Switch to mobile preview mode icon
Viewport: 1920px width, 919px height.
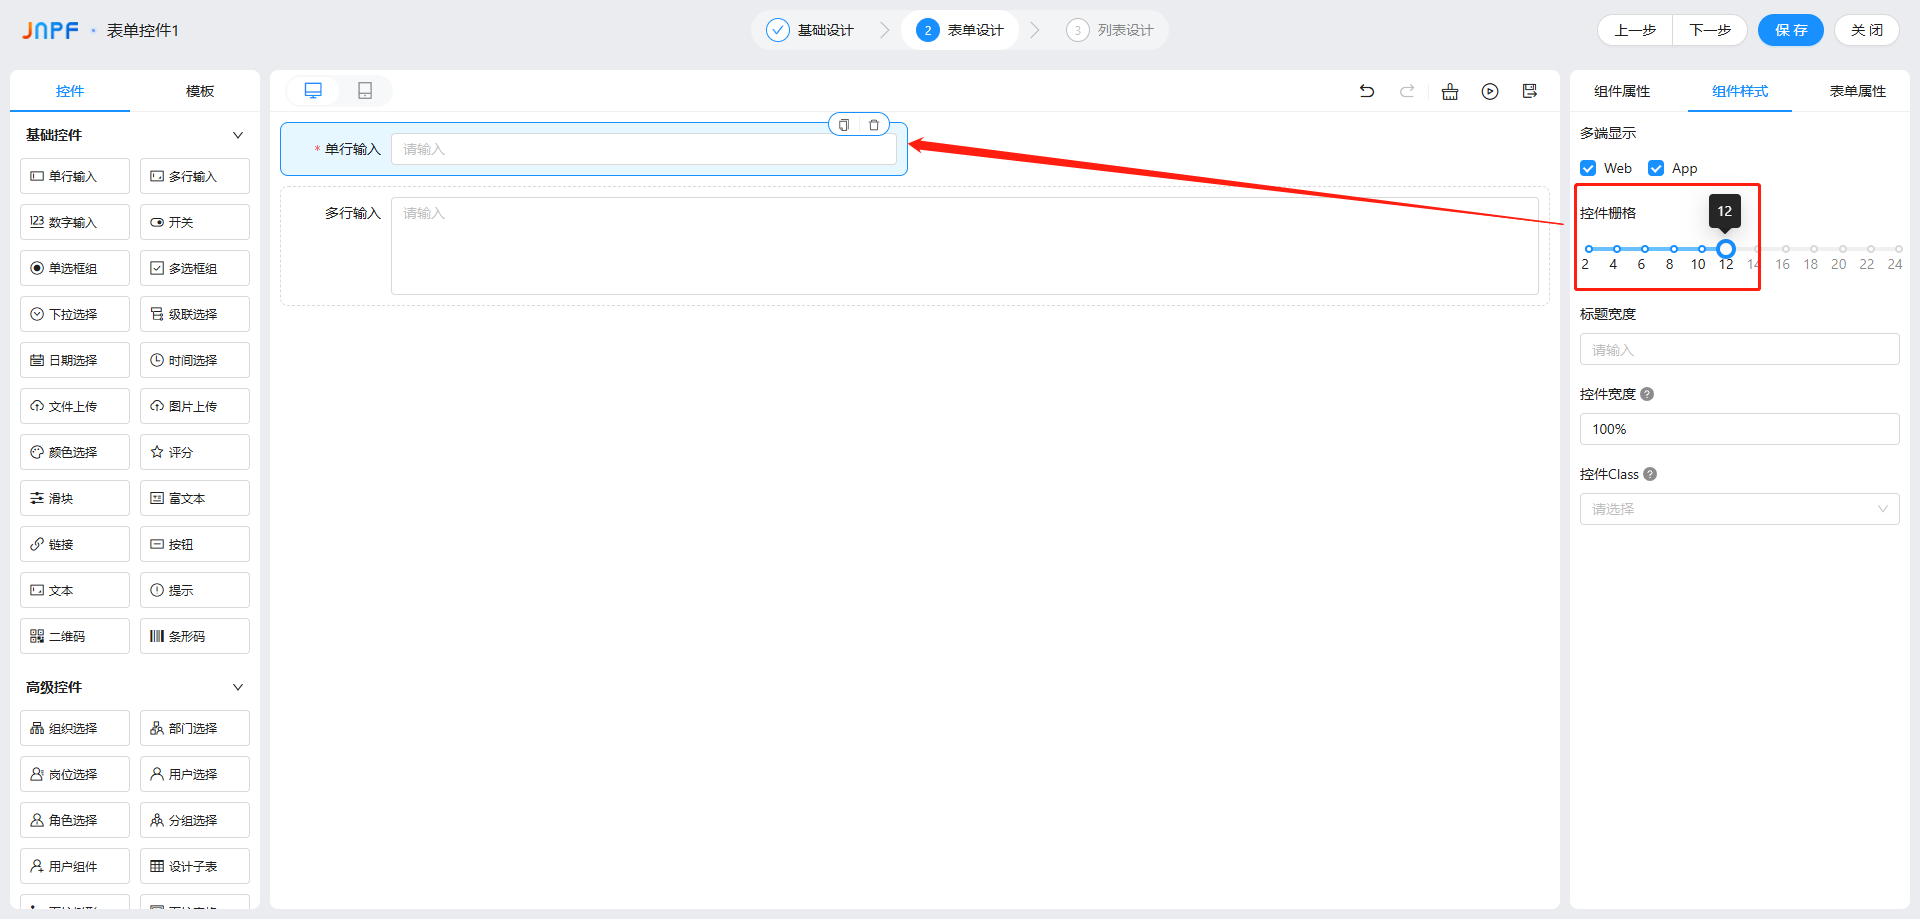(365, 91)
